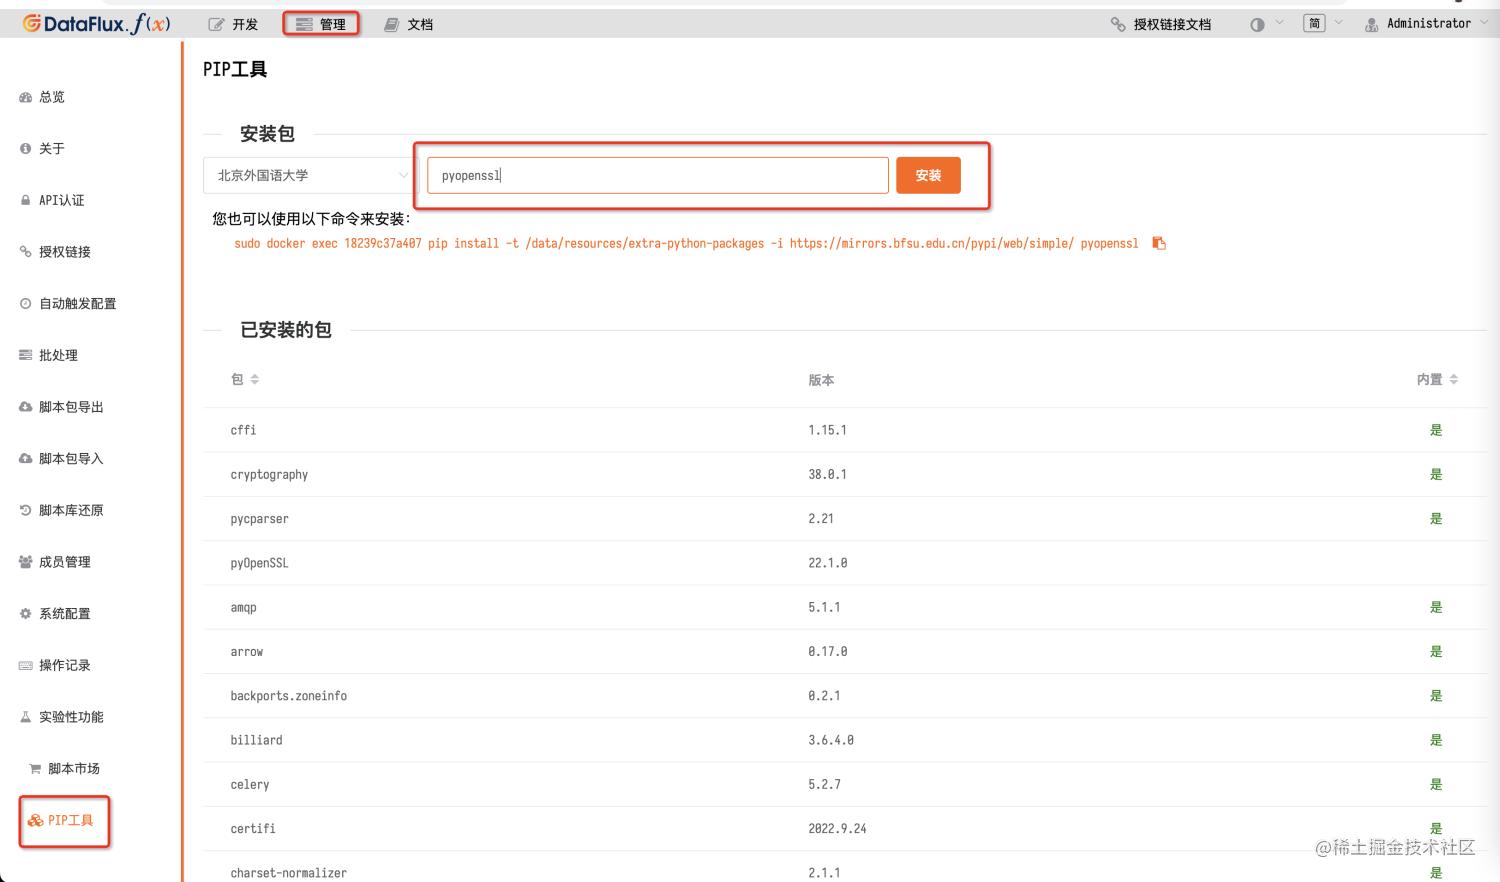Select the billiard package row
The height and width of the screenshot is (882, 1500).
pyautogui.click(x=845, y=740)
